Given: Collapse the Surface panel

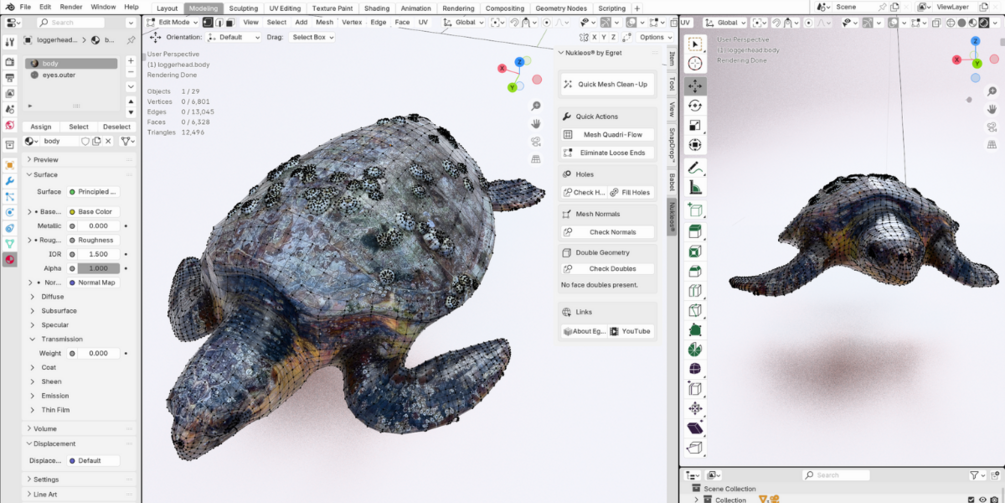Looking at the screenshot, I should point(46,174).
